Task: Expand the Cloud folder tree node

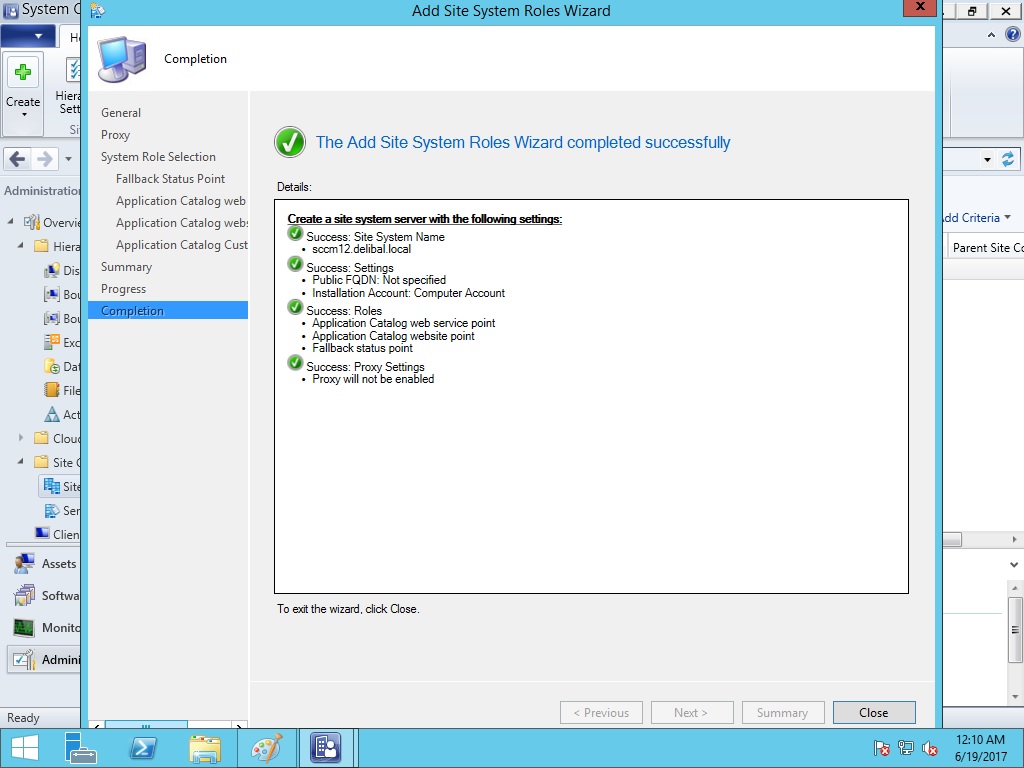Action: coord(22,438)
